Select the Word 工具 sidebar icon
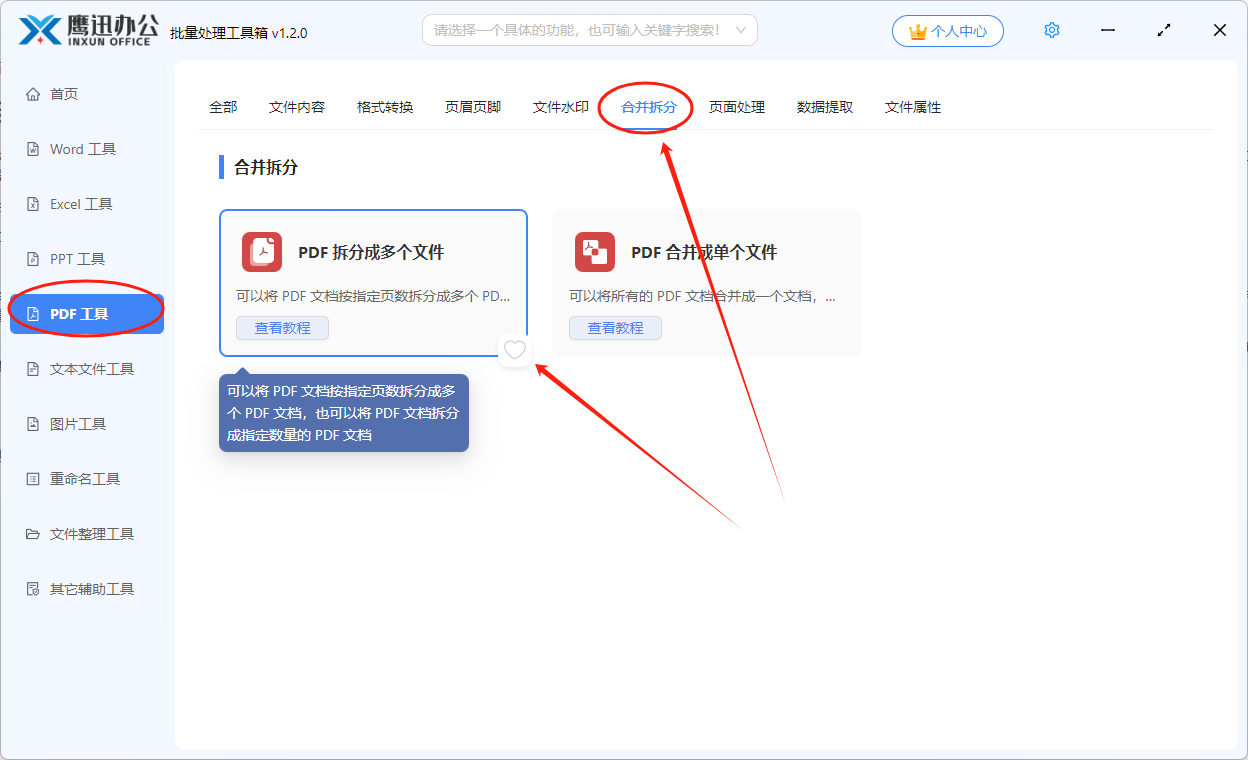This screenshot has width=1248, height=760. click(x=86, y=148)
